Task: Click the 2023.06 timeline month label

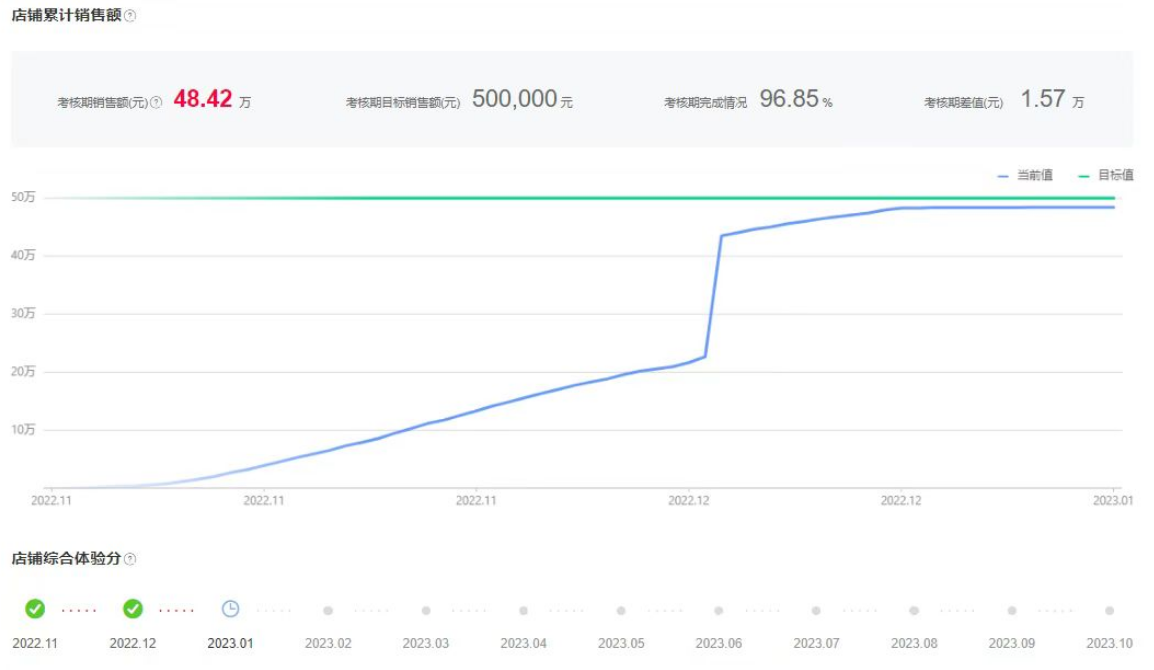Action: 718,643
